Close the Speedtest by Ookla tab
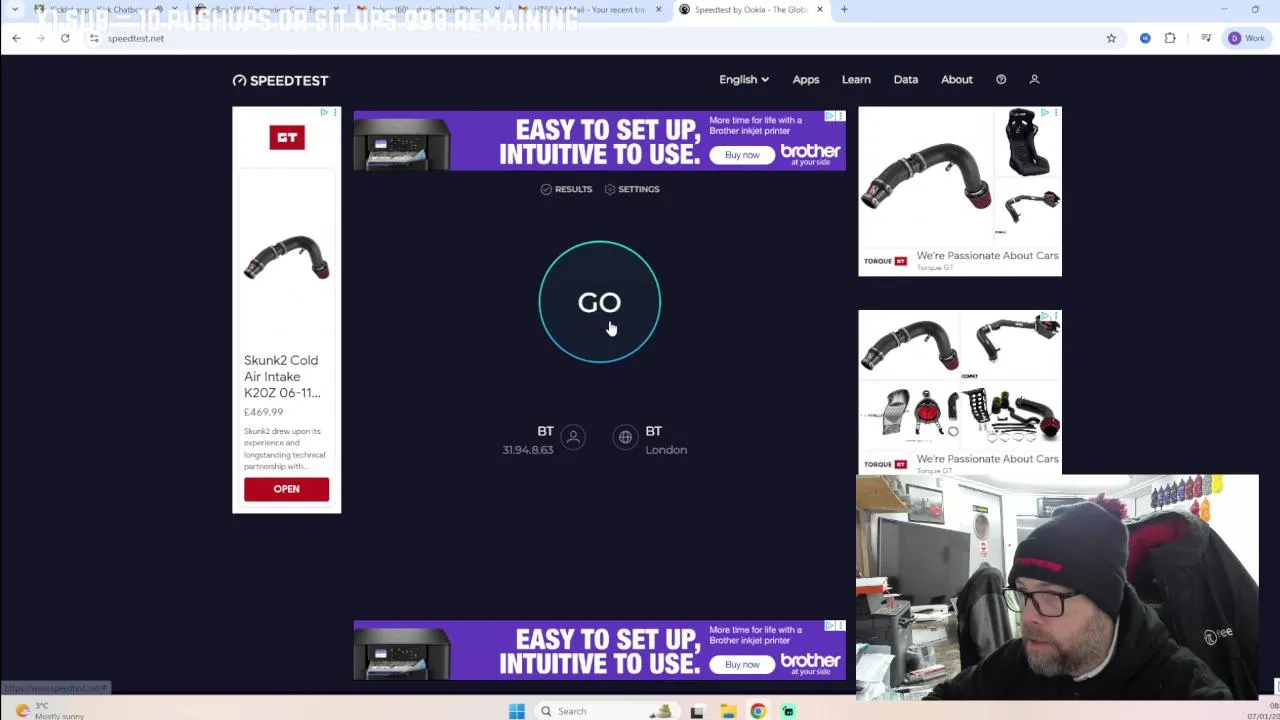This screenshot has width=1280, height=720. click(819, 10)
